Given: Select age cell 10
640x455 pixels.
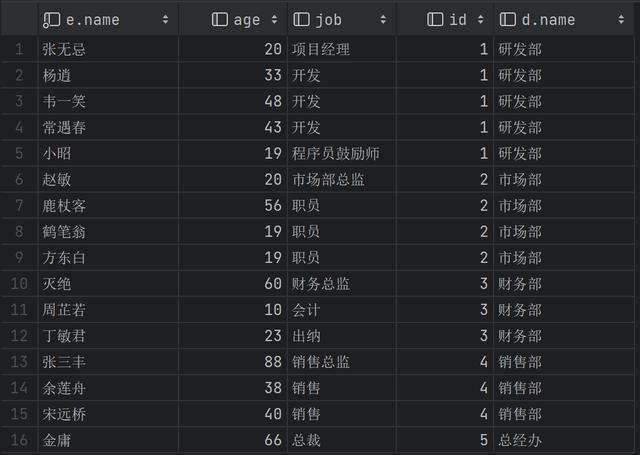Looking at the screenshot, I should tap(273, 310).
